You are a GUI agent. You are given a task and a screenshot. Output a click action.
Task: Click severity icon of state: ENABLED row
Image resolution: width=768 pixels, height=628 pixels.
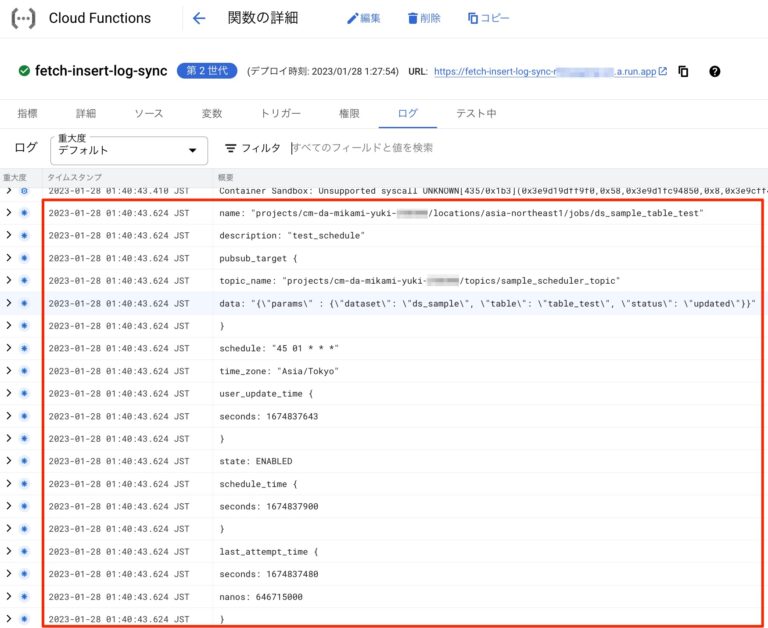coord(24,461)
